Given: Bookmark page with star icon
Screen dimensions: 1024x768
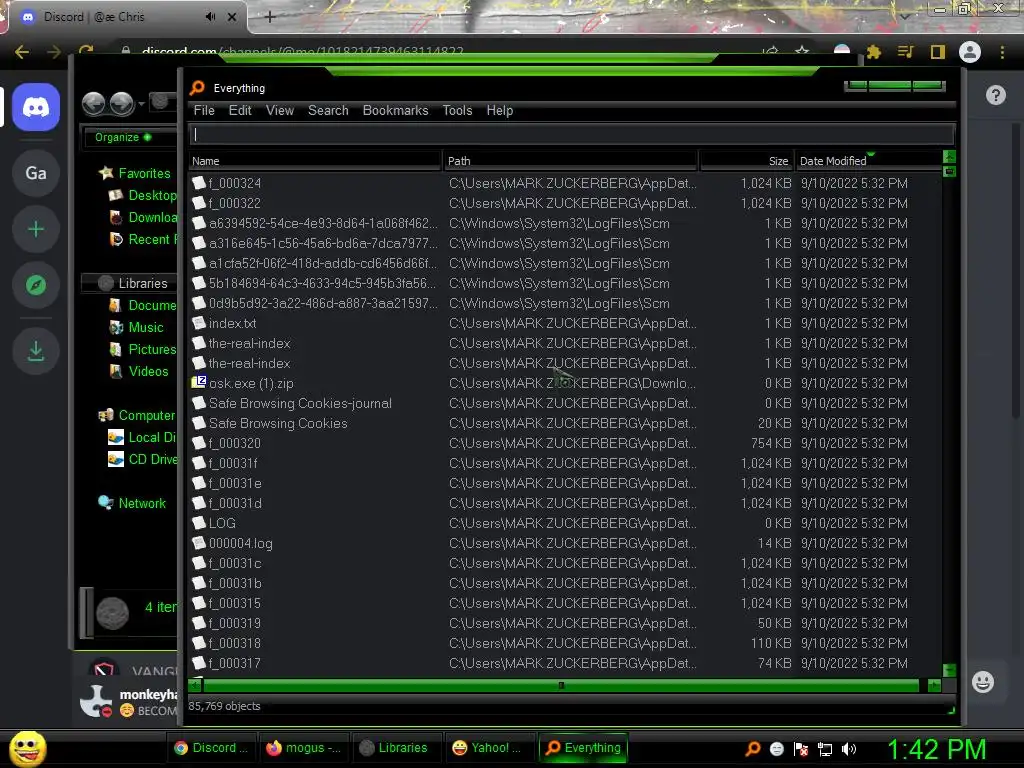Looking at the screenshot, I should pyautogui.click(x=802, y=51).
